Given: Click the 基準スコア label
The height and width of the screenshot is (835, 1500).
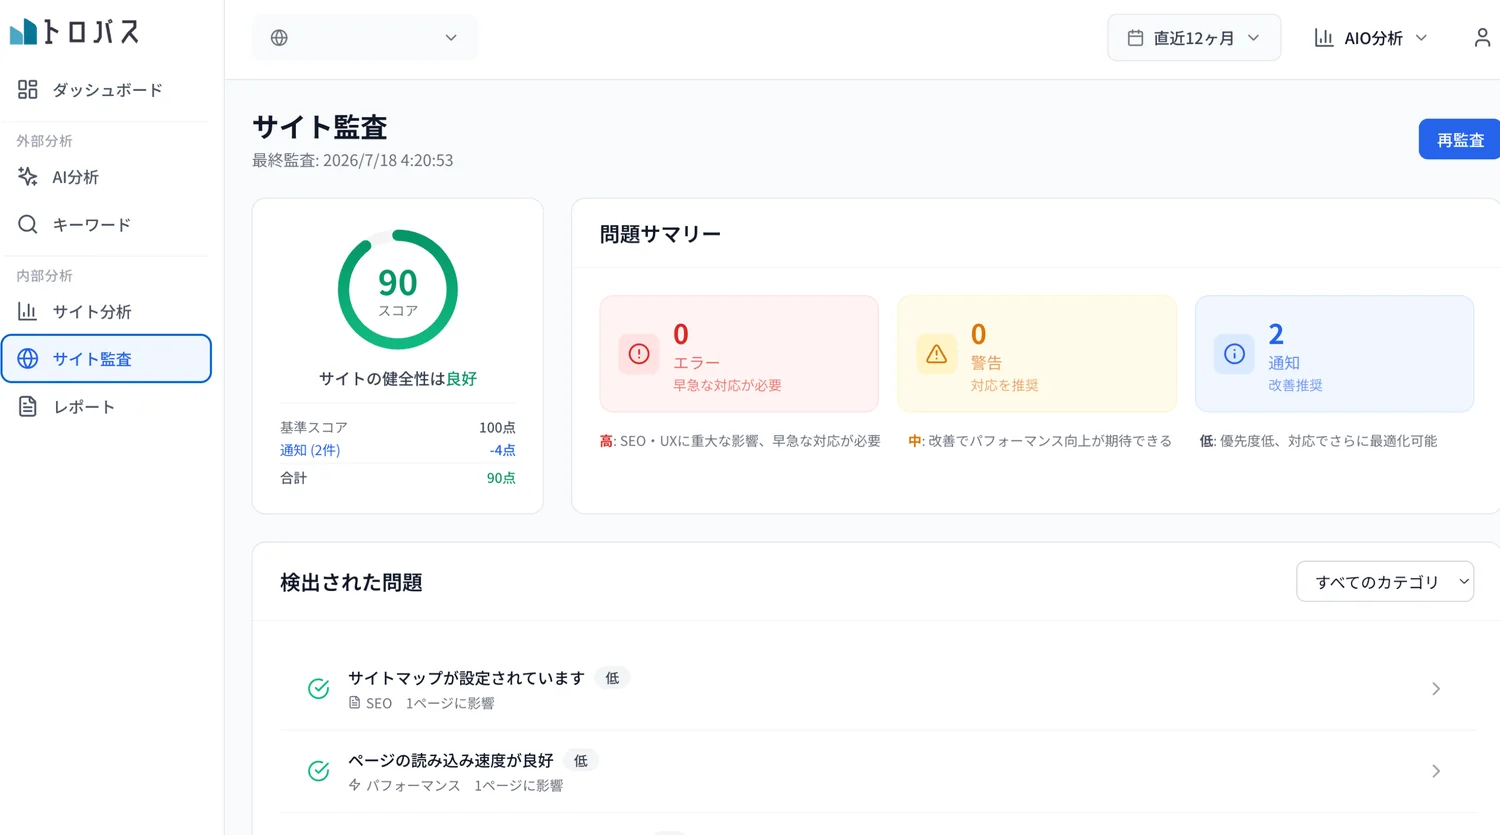Looking at the screenshot, I should (314, 427).
